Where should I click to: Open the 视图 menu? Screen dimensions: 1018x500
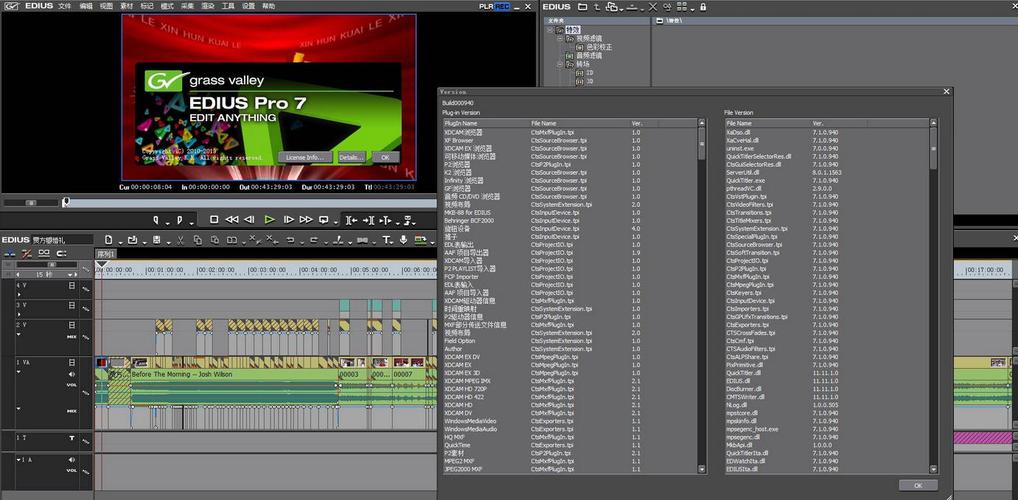(x=106, y=6)
